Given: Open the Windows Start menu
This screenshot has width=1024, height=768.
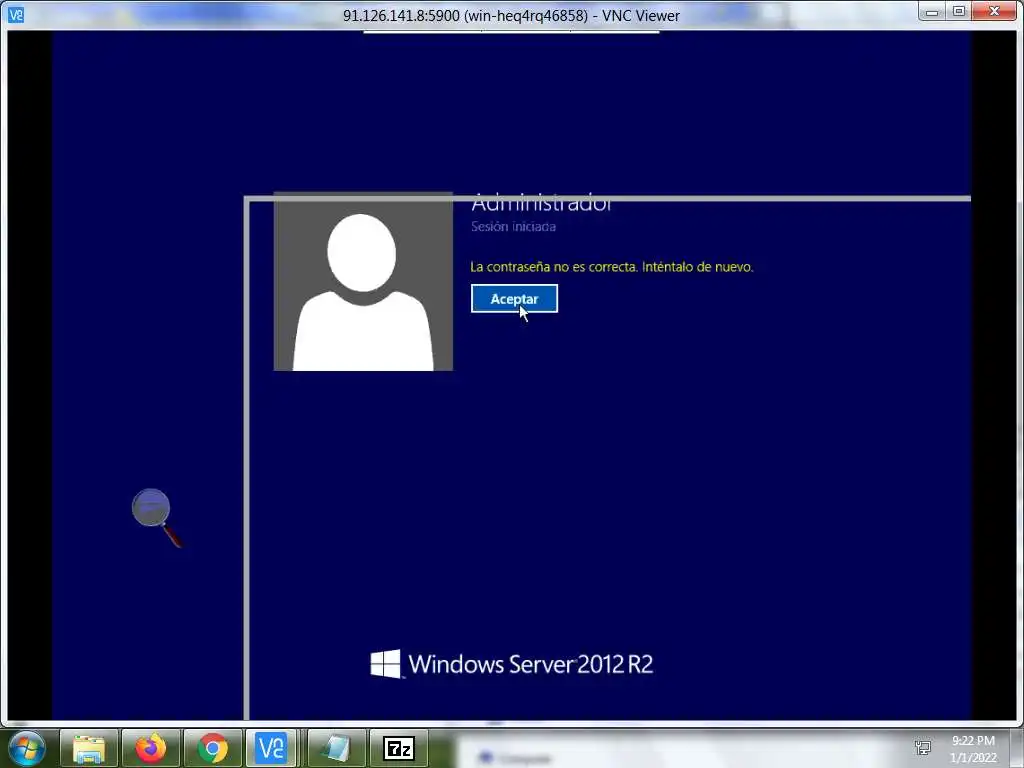Looking at the screenshot, I should tap(26, 748).
